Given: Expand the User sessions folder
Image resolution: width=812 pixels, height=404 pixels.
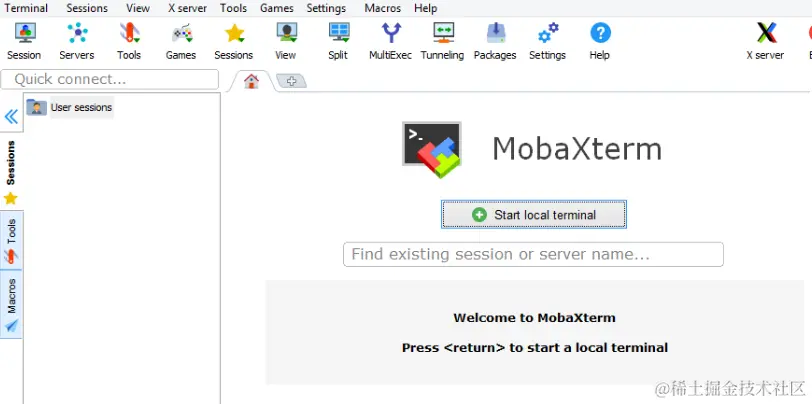Looking at the screenshot, I should [69, 107].
